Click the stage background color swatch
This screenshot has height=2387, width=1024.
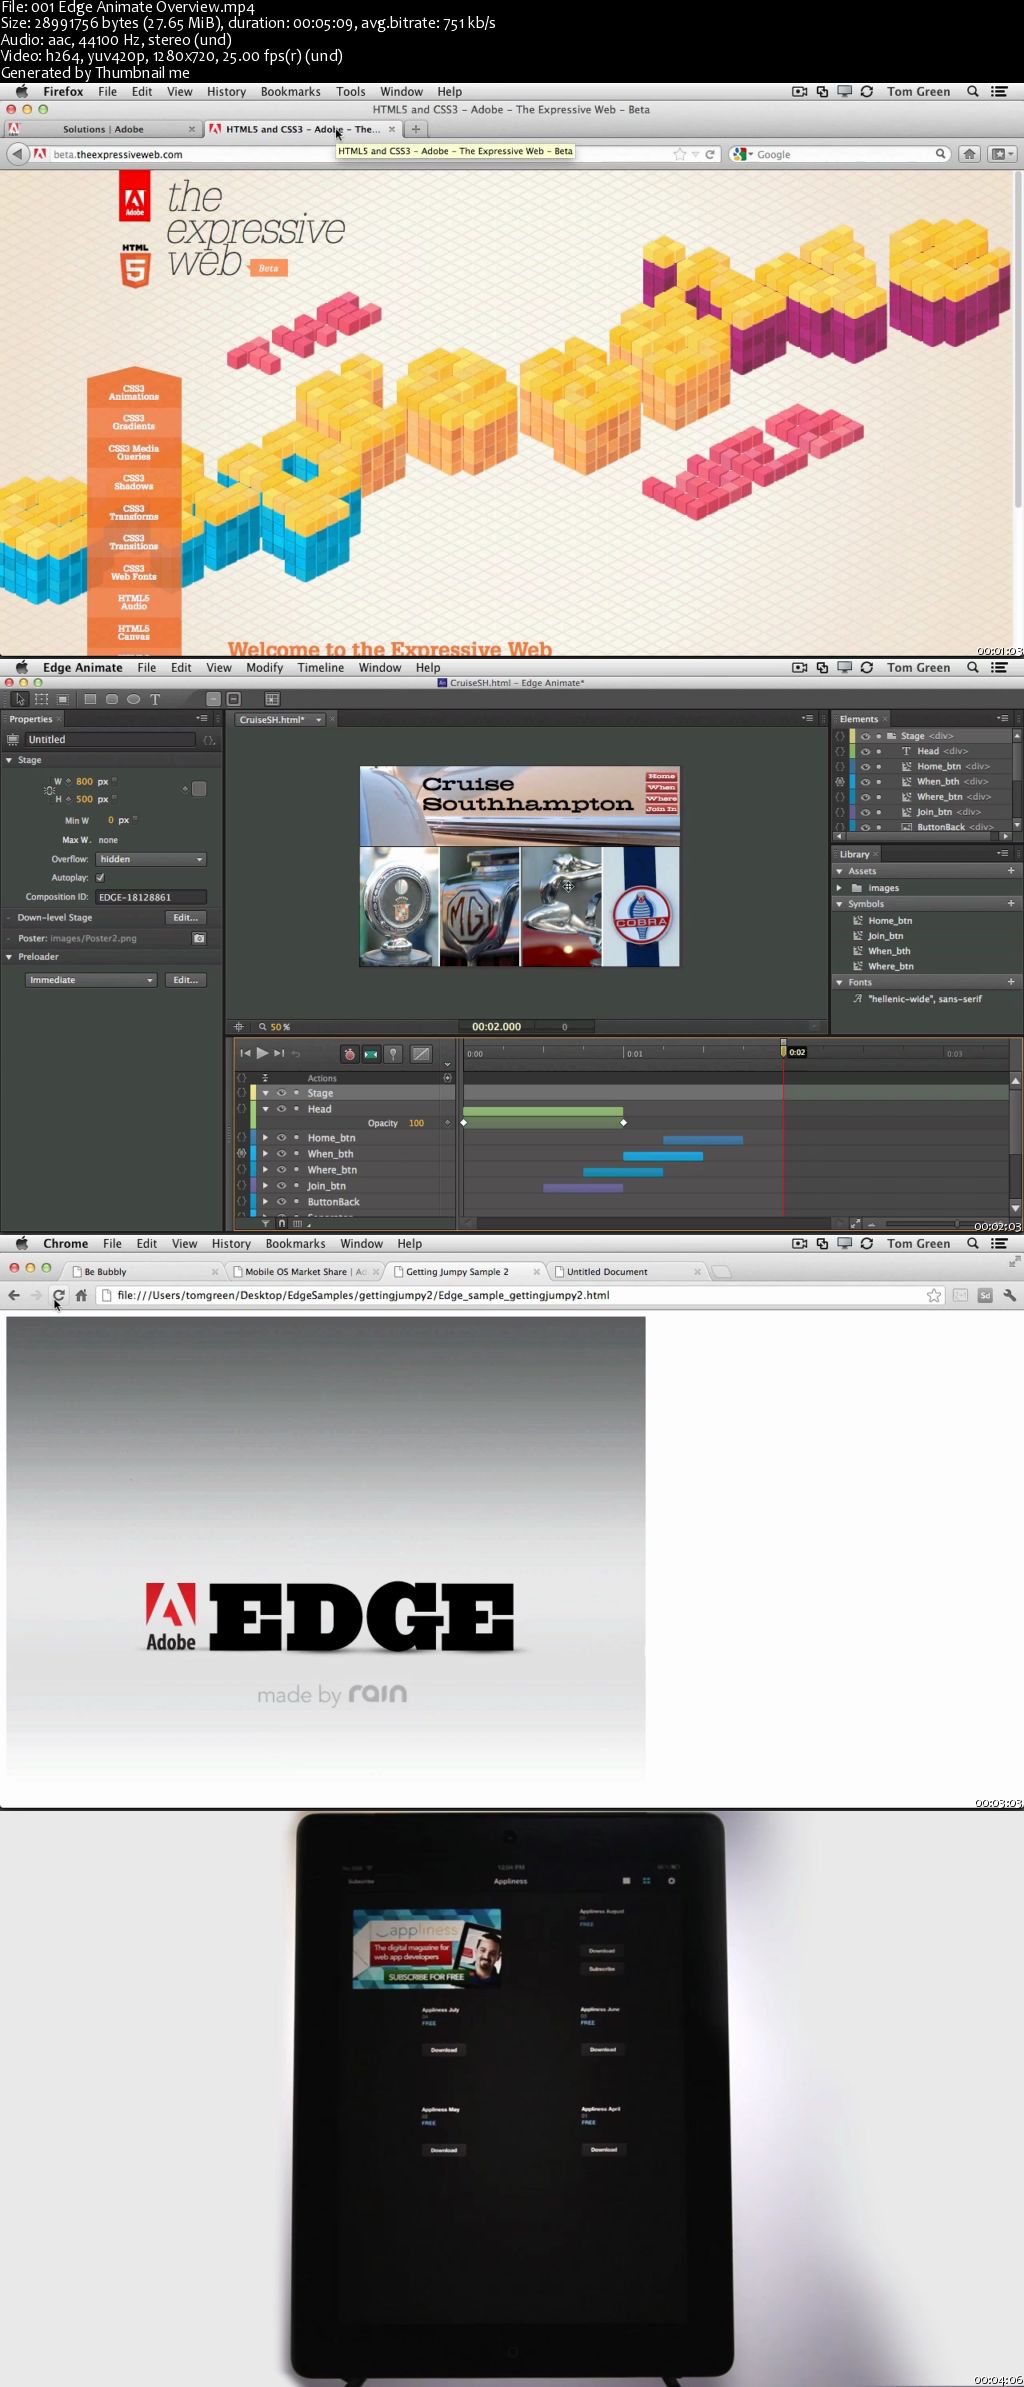tap(199, 789)
